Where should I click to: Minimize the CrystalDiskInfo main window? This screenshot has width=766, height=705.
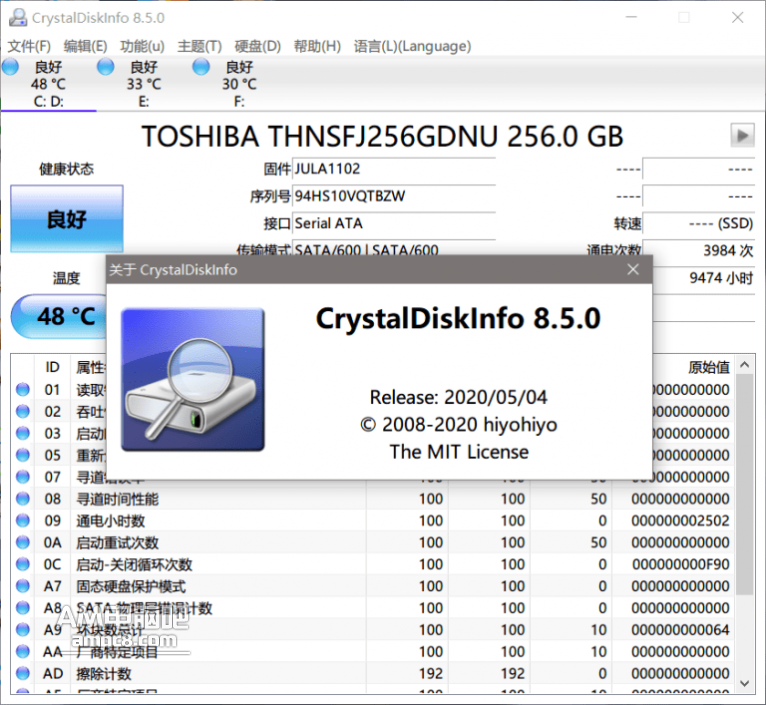click(x=631, y=18)
